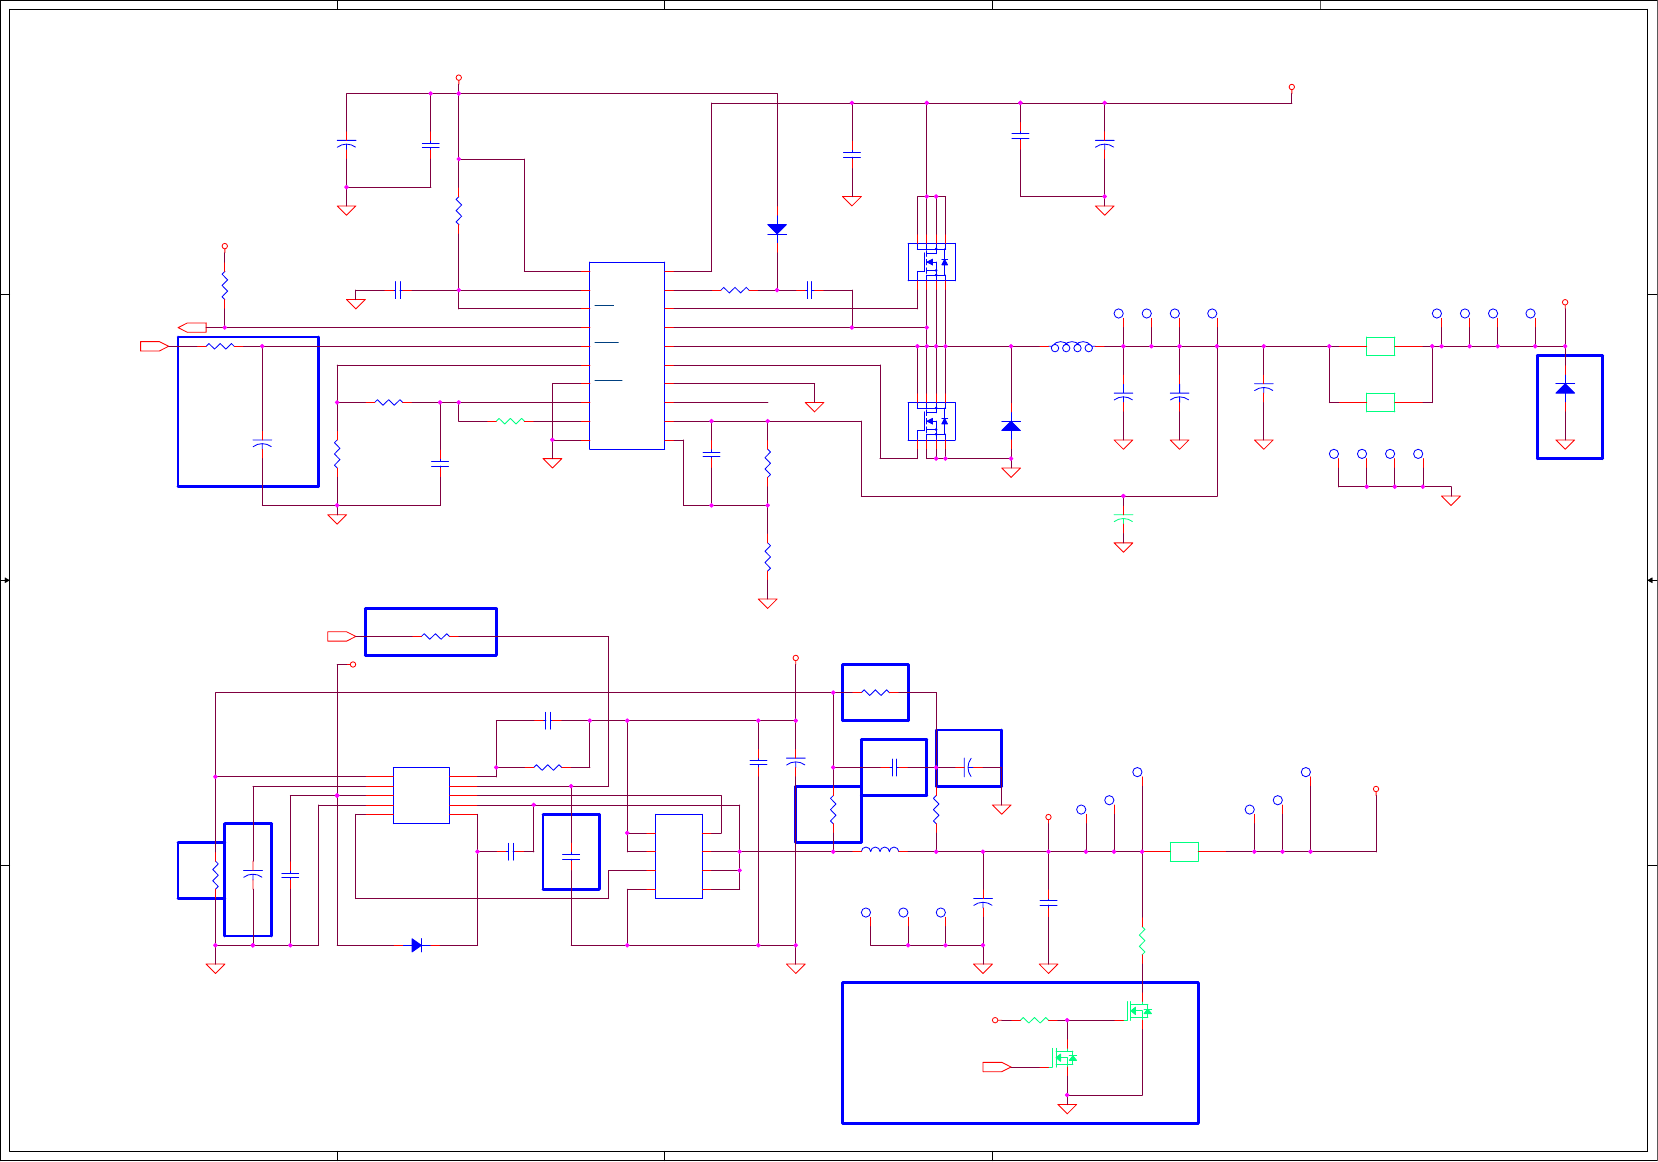Click the lower of the two stacked green rectangles
Image resolution: width=1658 pixels, height=1162 pixels.
click(1380, 402)
